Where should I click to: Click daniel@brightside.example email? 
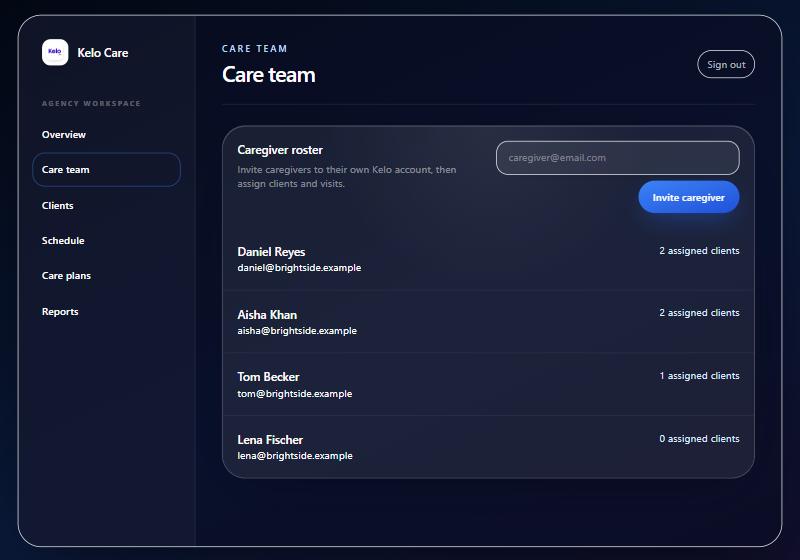point(299,268)
